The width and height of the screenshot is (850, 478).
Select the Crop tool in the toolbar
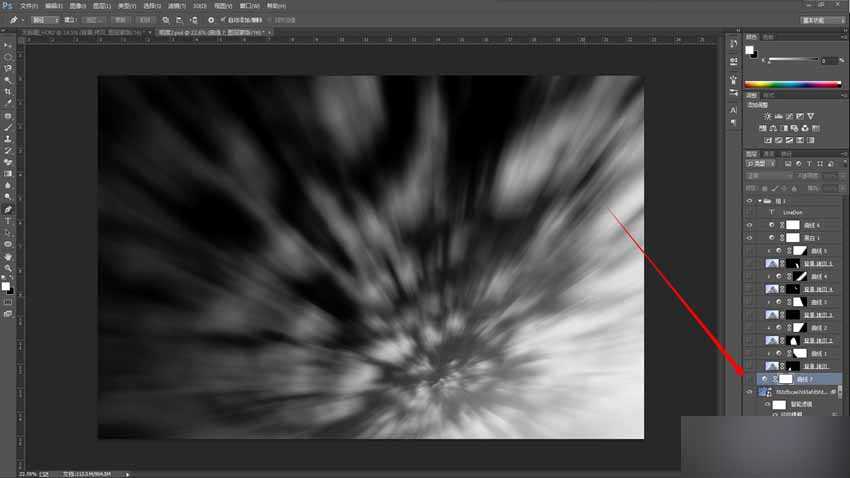click(x=8, y=91)
